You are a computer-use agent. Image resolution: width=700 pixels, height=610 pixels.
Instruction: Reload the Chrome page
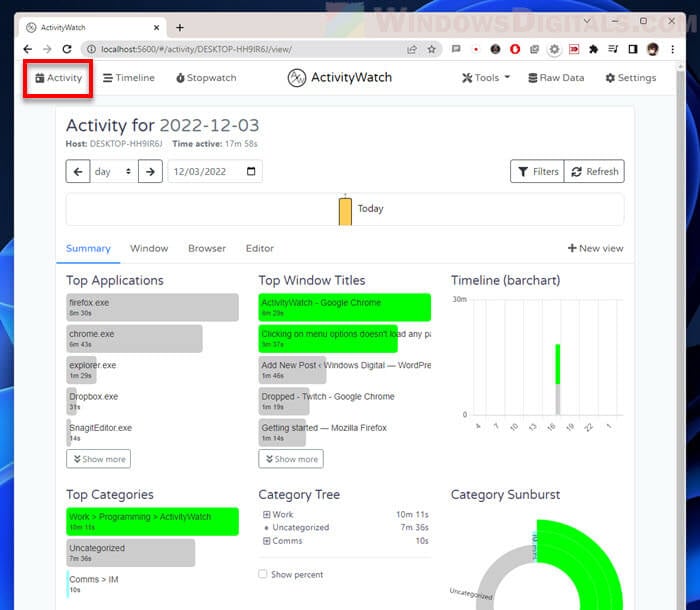(x=67, y=49)
